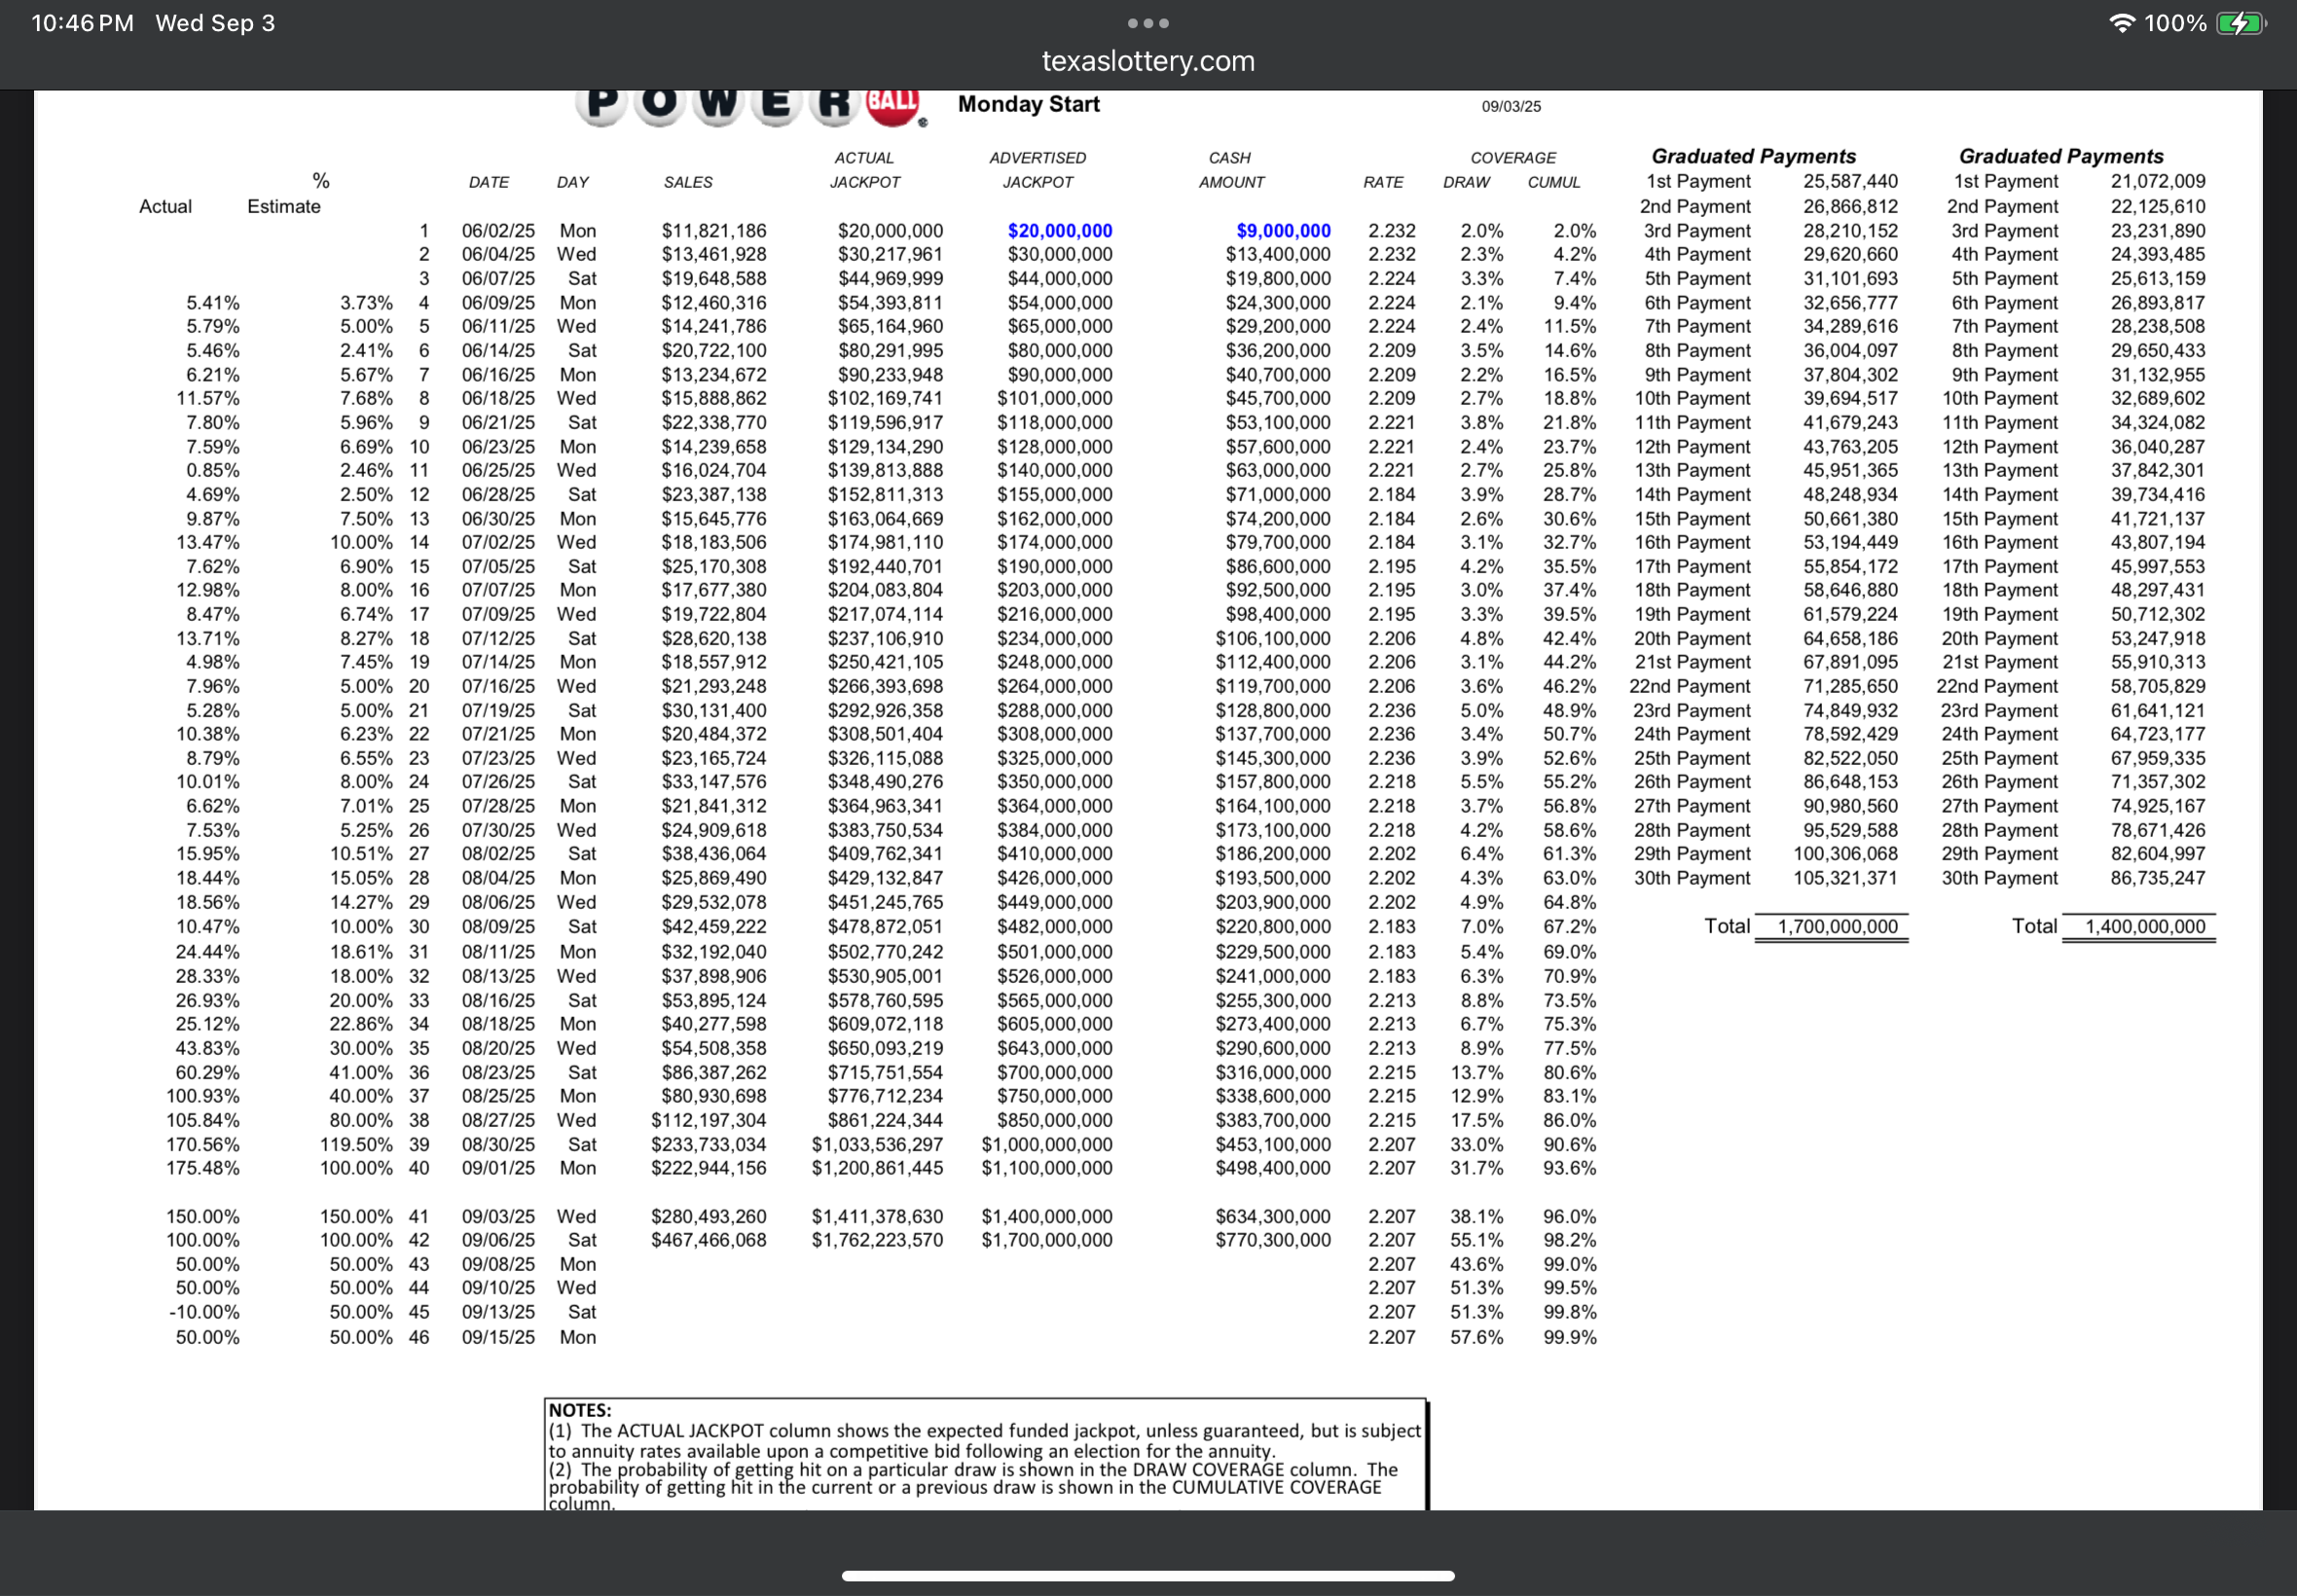Click the DAY column header

point(573,182)
